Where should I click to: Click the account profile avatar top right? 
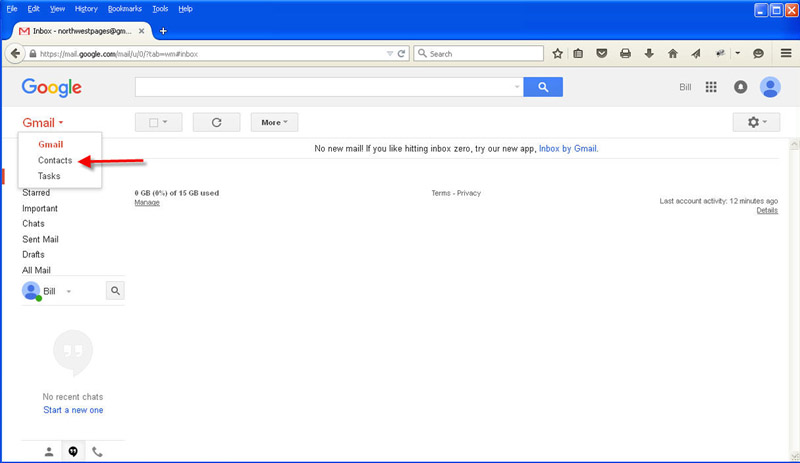(x=770, y=87)
